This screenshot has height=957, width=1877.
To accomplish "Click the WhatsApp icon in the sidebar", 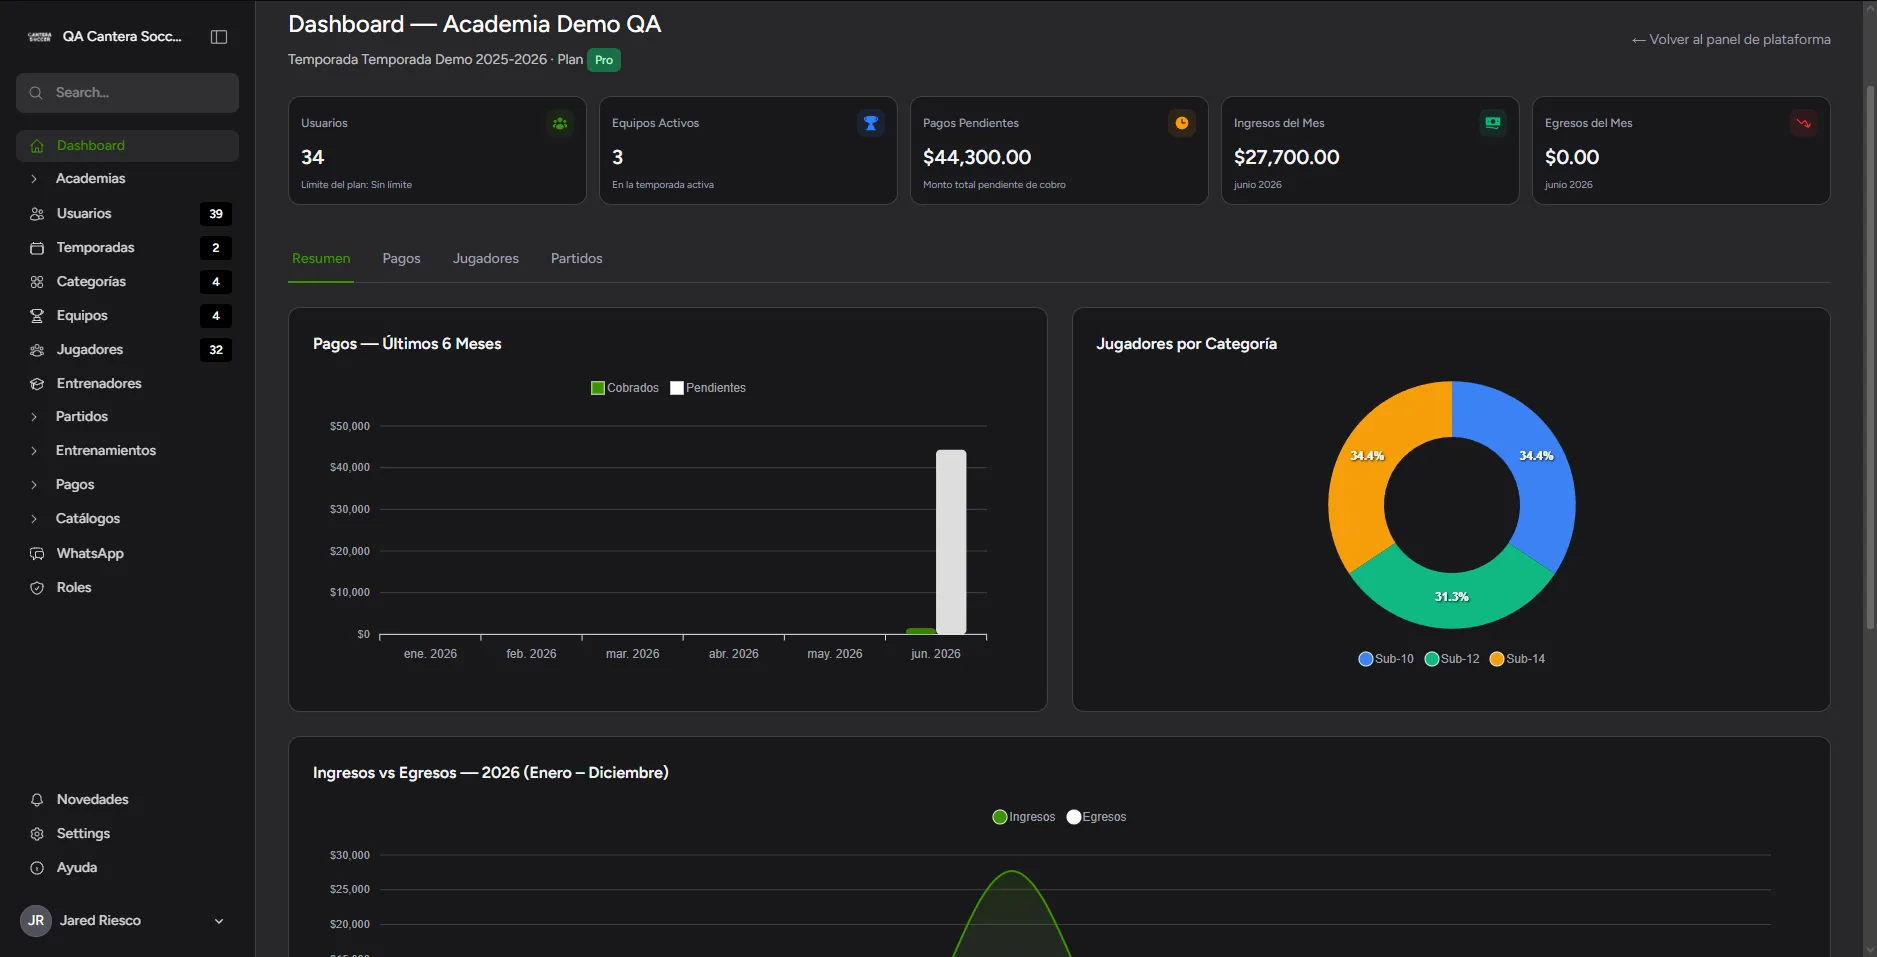I will (37, 553).
